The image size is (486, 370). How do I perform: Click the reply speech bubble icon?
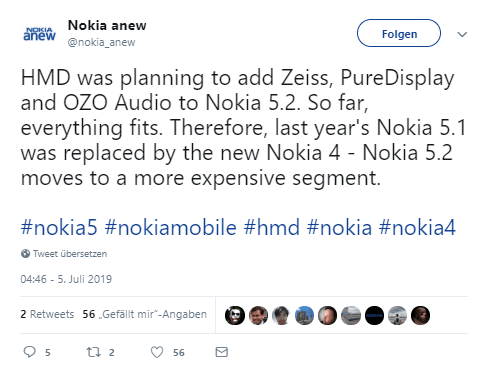point(29,352)
